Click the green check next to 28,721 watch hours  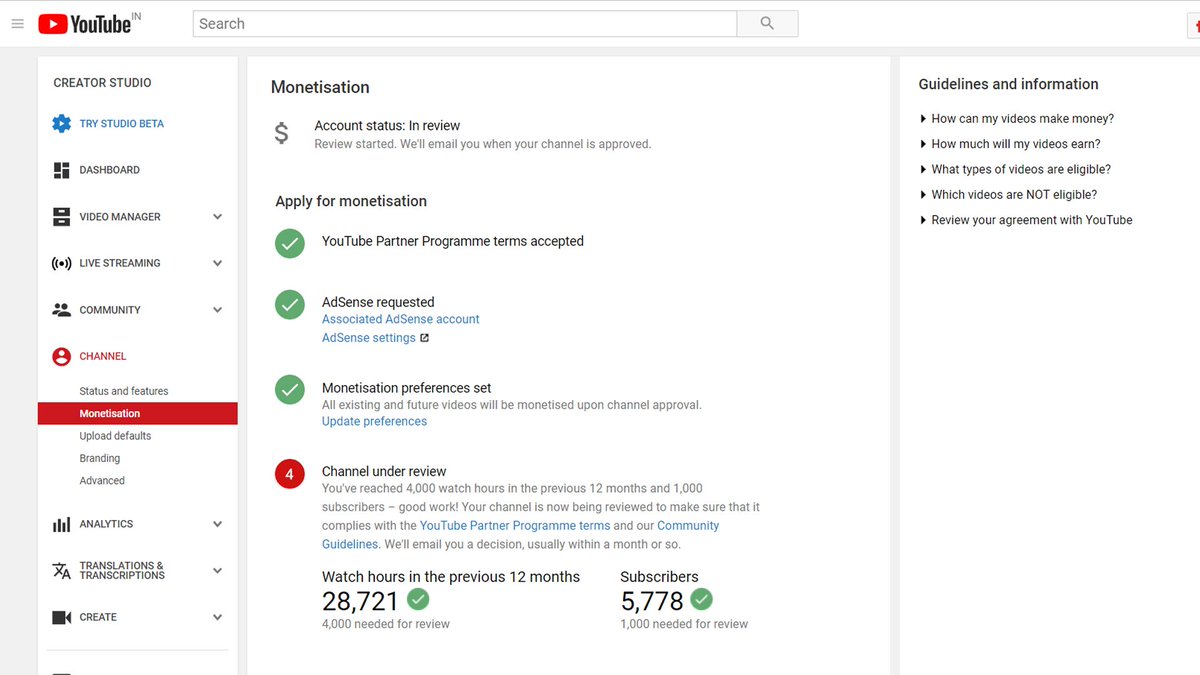tap(418, 599)
